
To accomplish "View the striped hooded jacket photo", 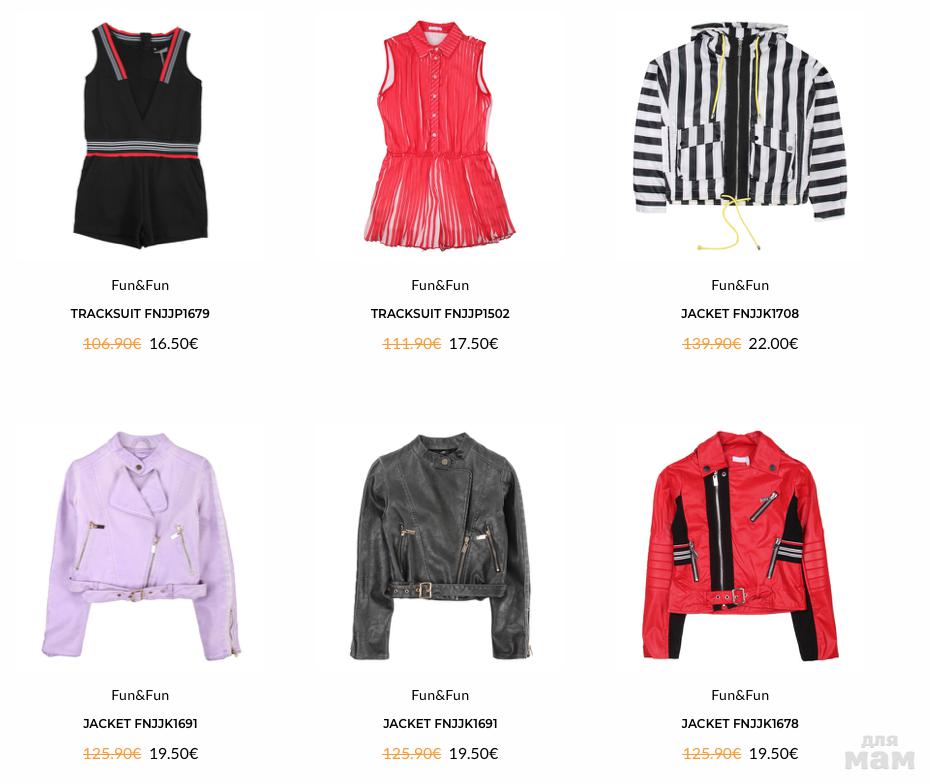I will pos(740,136).
